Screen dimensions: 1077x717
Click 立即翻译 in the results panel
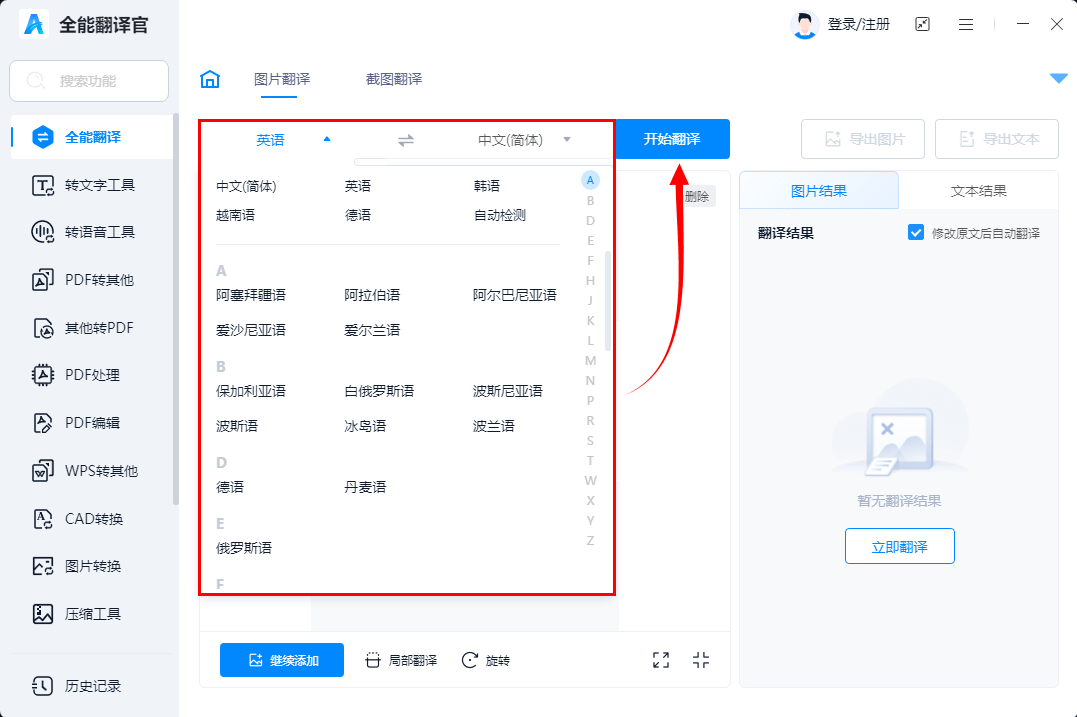(x=899, y=546)
